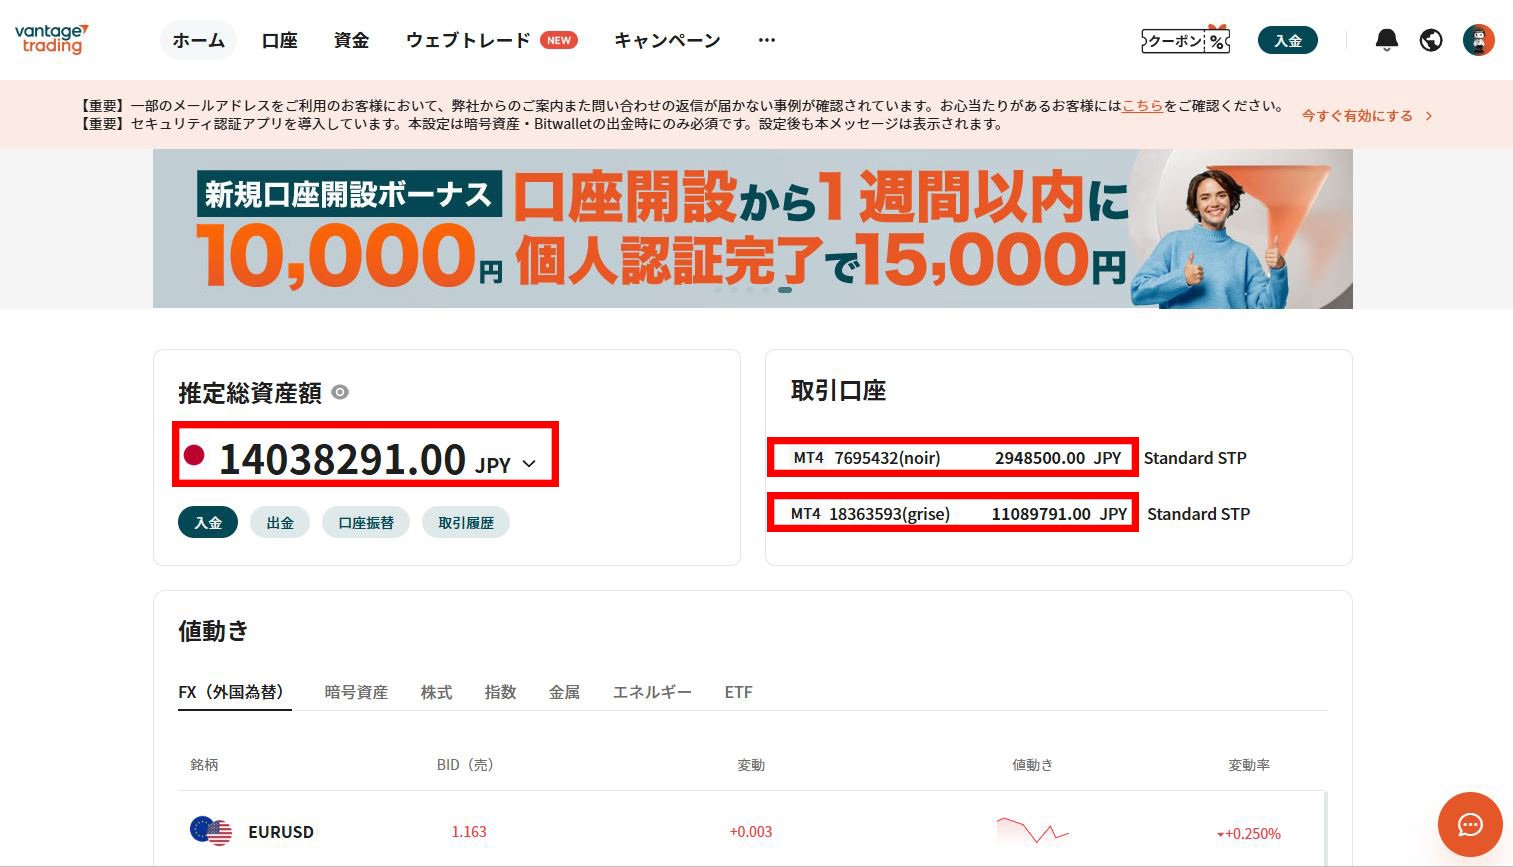Open the こちら link in notice
1513x867 pixels.
[x=1142, y=106]
